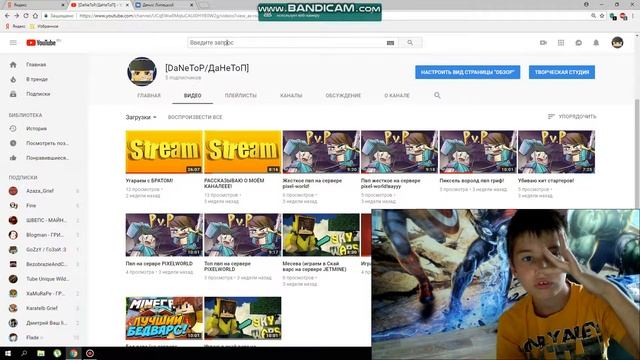640x360 pixels.
Task: Click Жесткое пвп на сервере pixel-world title
Action: coord(312,183)
